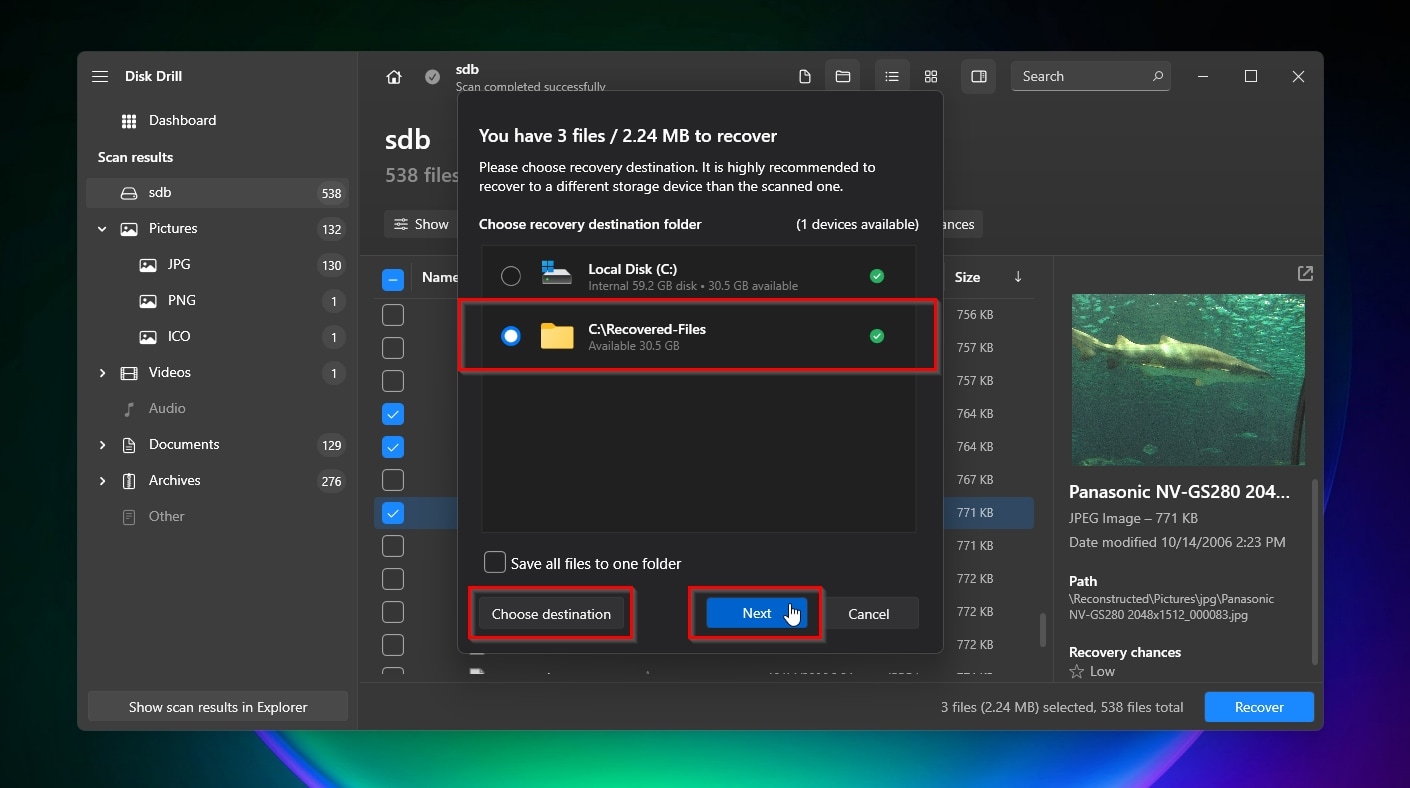Select the PNG category item
Screen dimensions: 1410x788
pyautogui.click(x=217, y=301)
